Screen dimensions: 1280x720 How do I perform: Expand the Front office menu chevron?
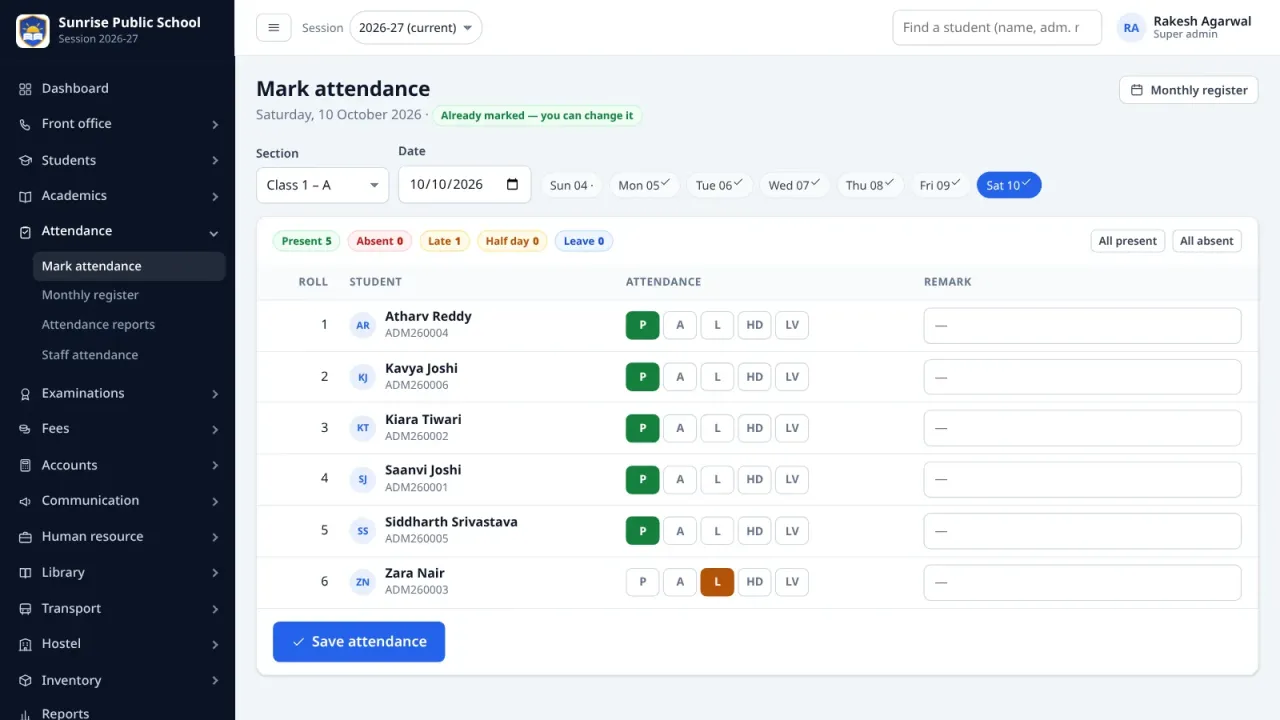215,124
